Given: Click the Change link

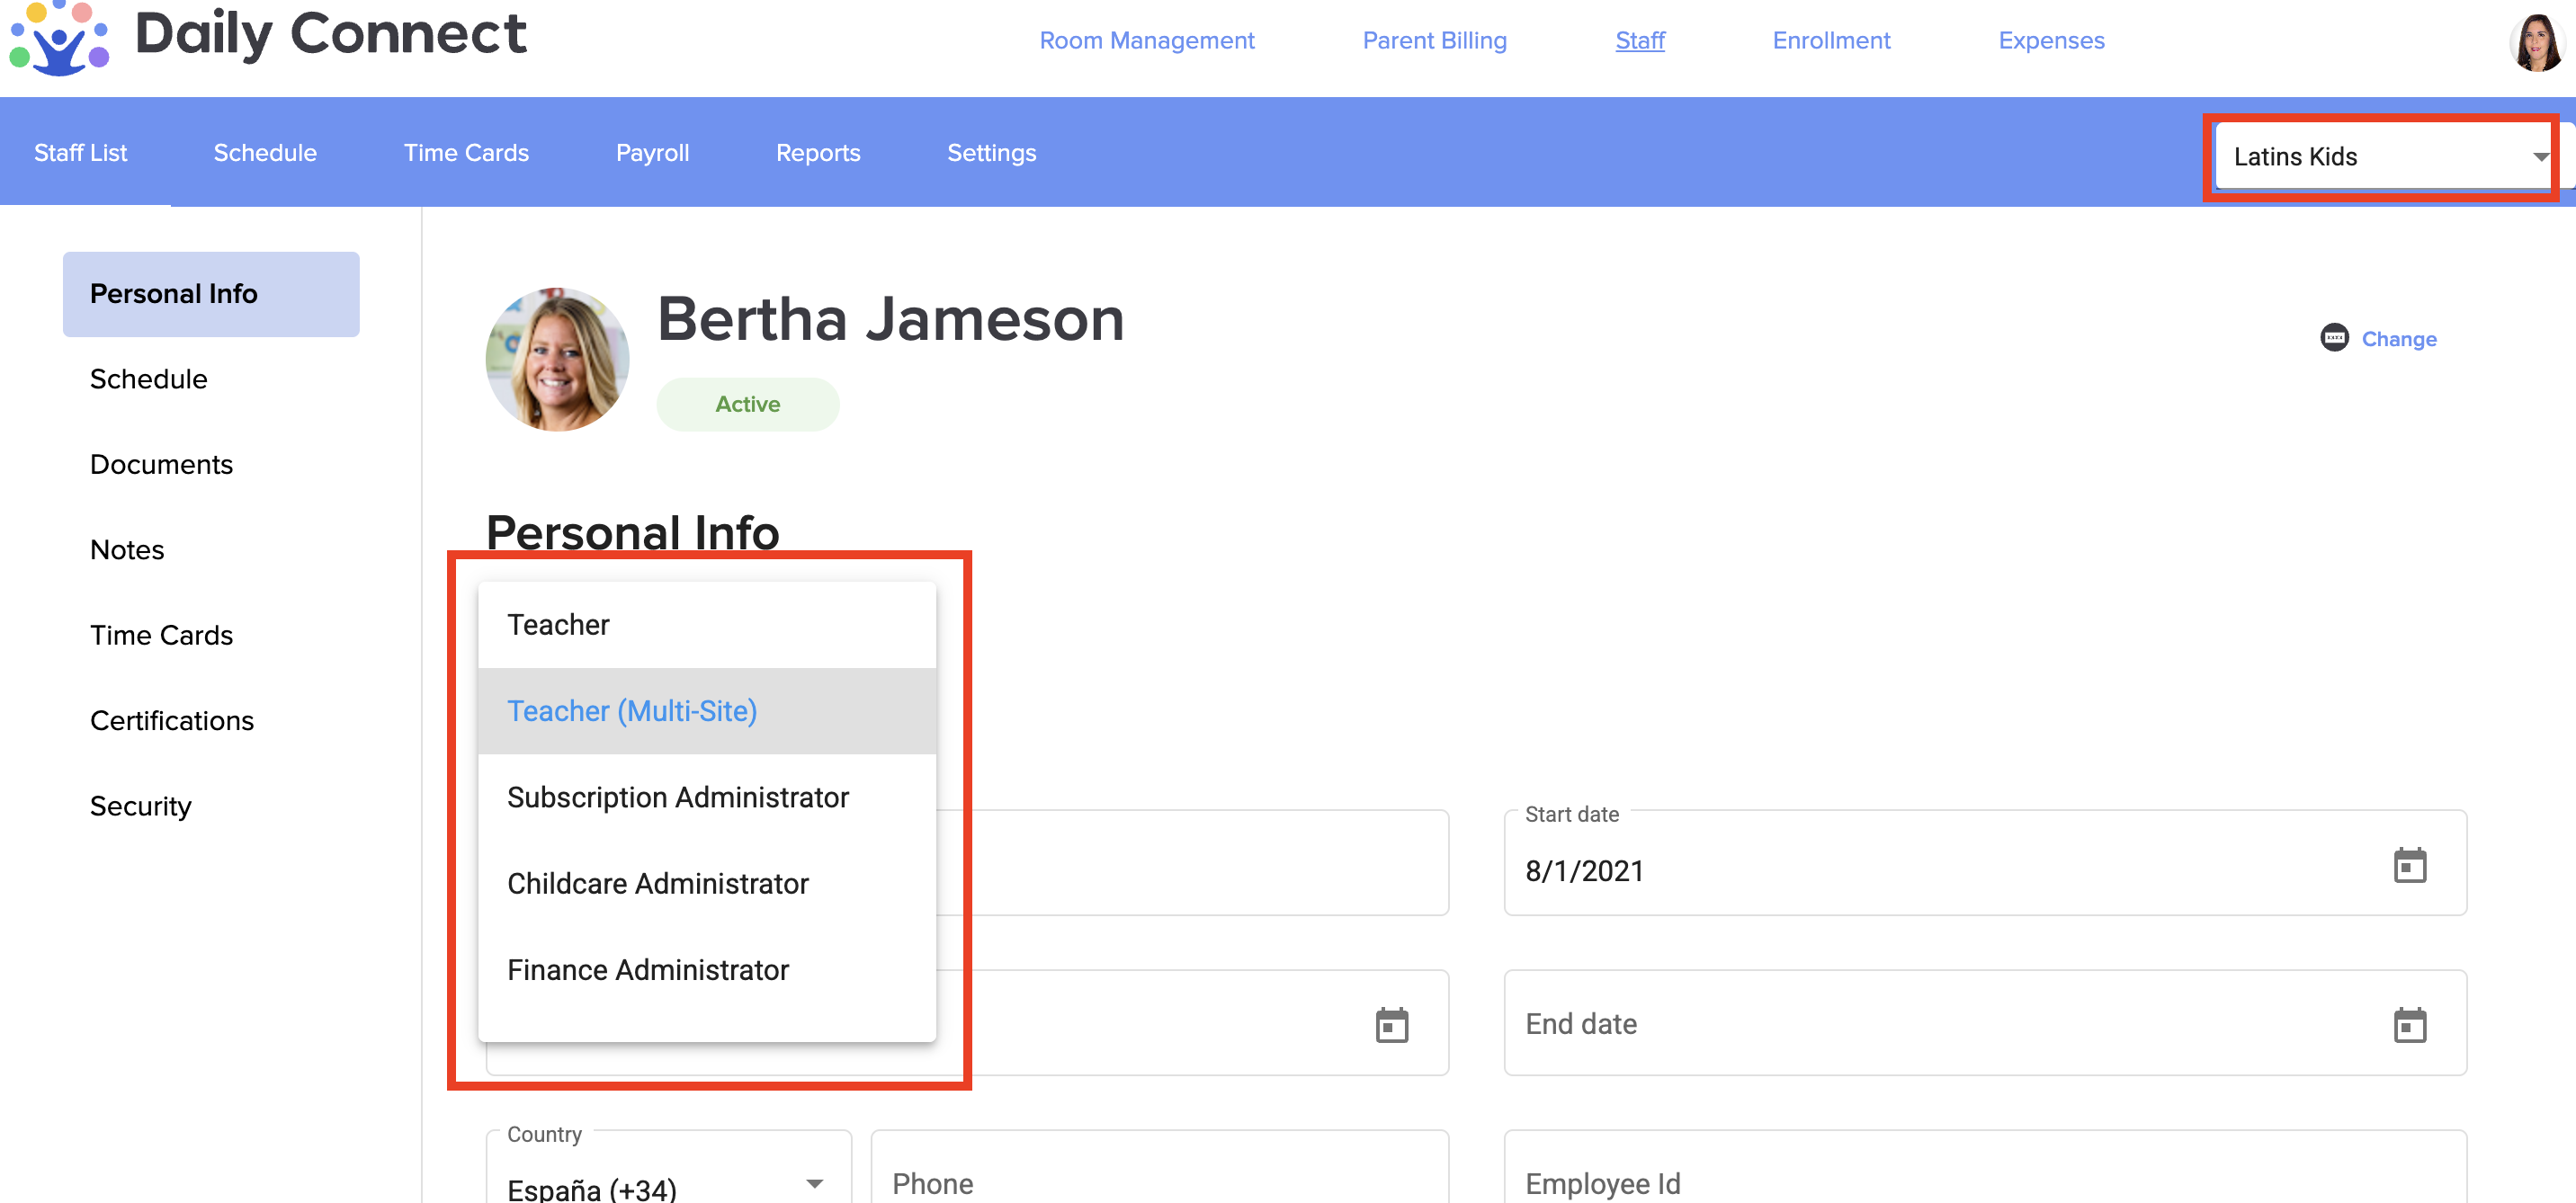Looking at the screenshot, I should 2398,339.
